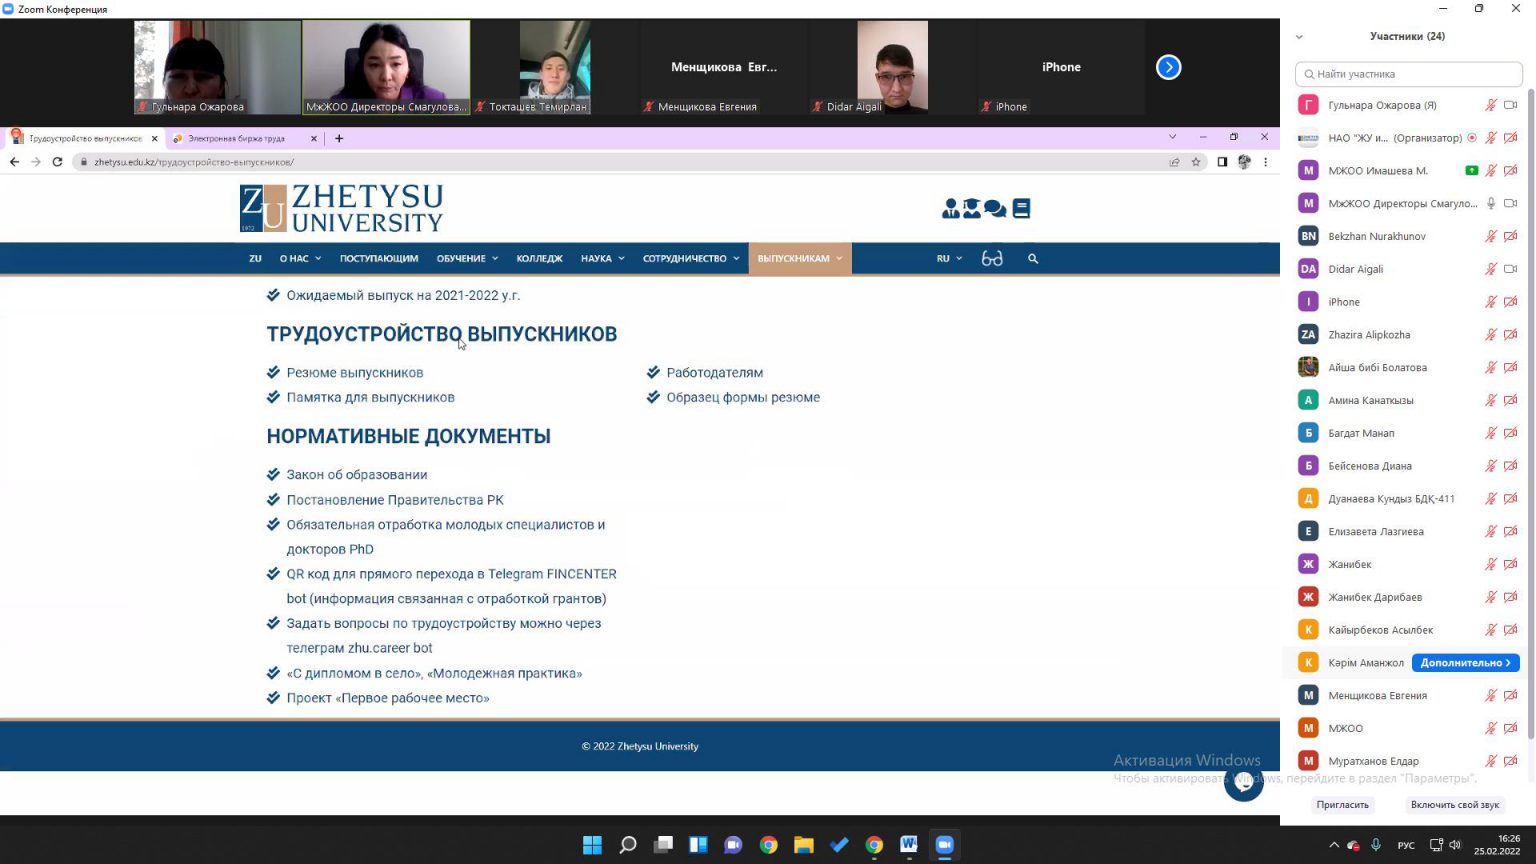Screen dimensions: 1536x864
Task: Show next video thumbnails with blue arrow
Action: tap(1168, 67)
